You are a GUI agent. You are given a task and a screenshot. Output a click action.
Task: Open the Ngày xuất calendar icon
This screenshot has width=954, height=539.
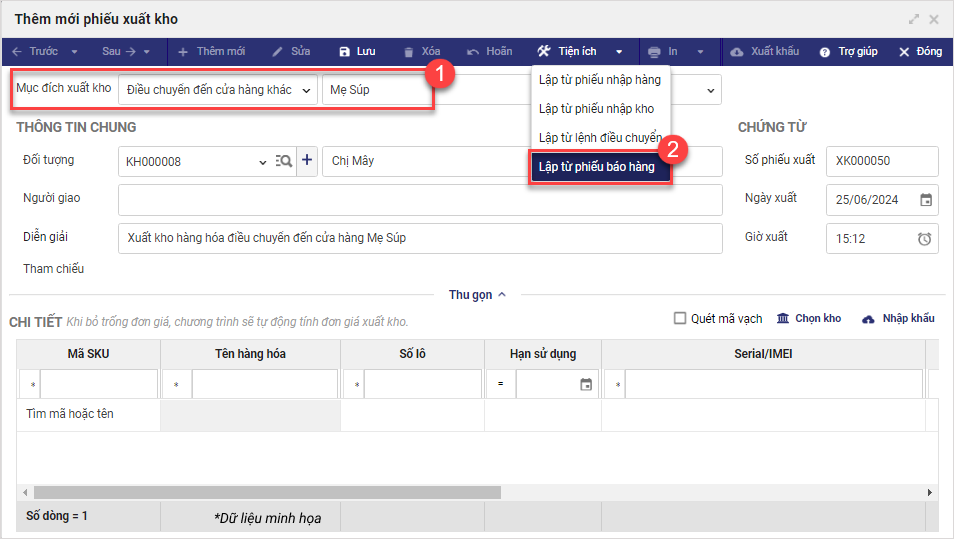926,200
